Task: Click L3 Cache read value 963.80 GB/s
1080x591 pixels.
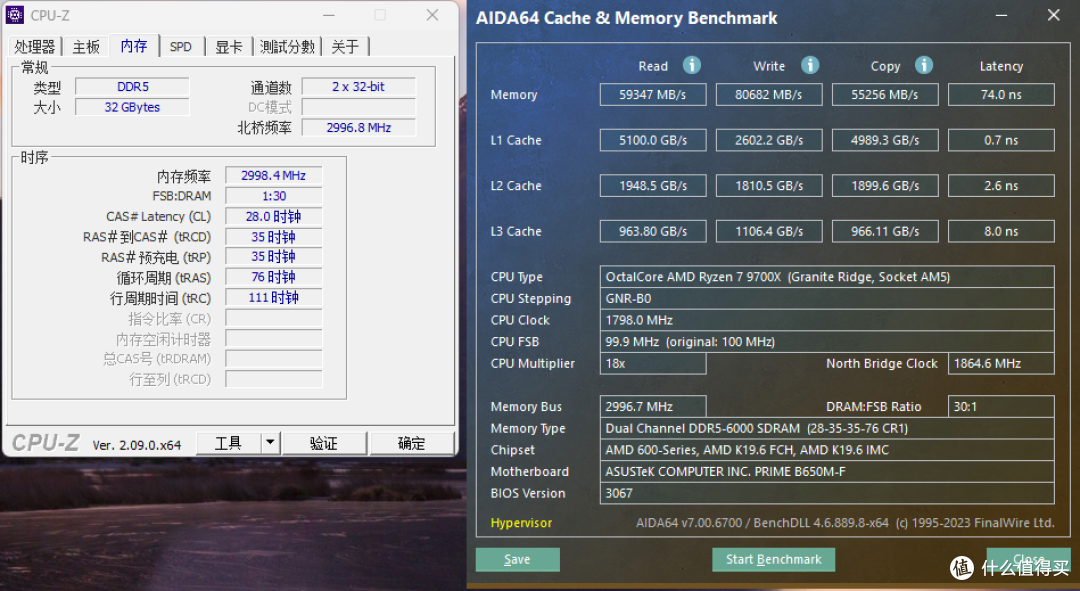Action: point(653,231)
